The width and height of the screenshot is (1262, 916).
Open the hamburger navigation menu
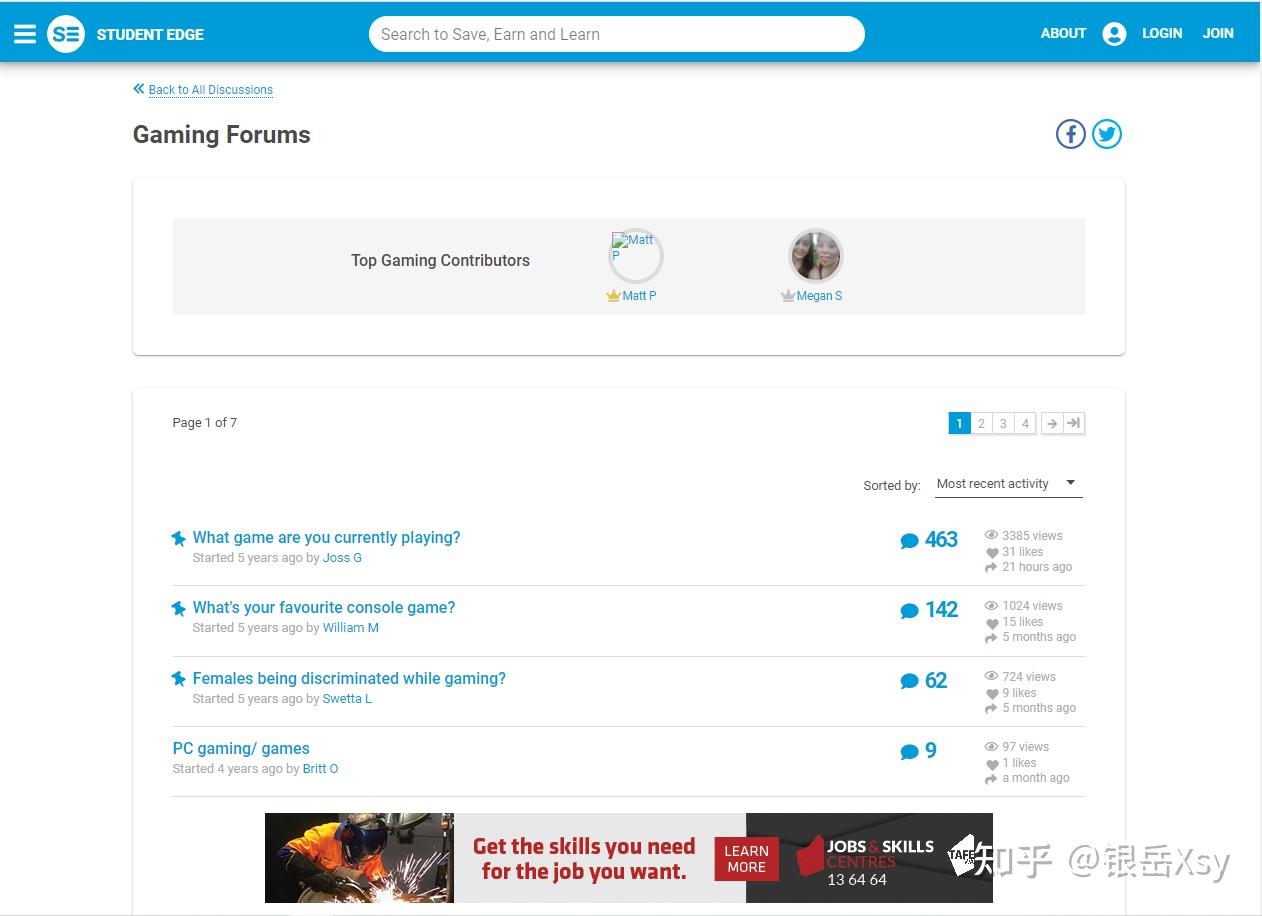(x=25, y=34)
